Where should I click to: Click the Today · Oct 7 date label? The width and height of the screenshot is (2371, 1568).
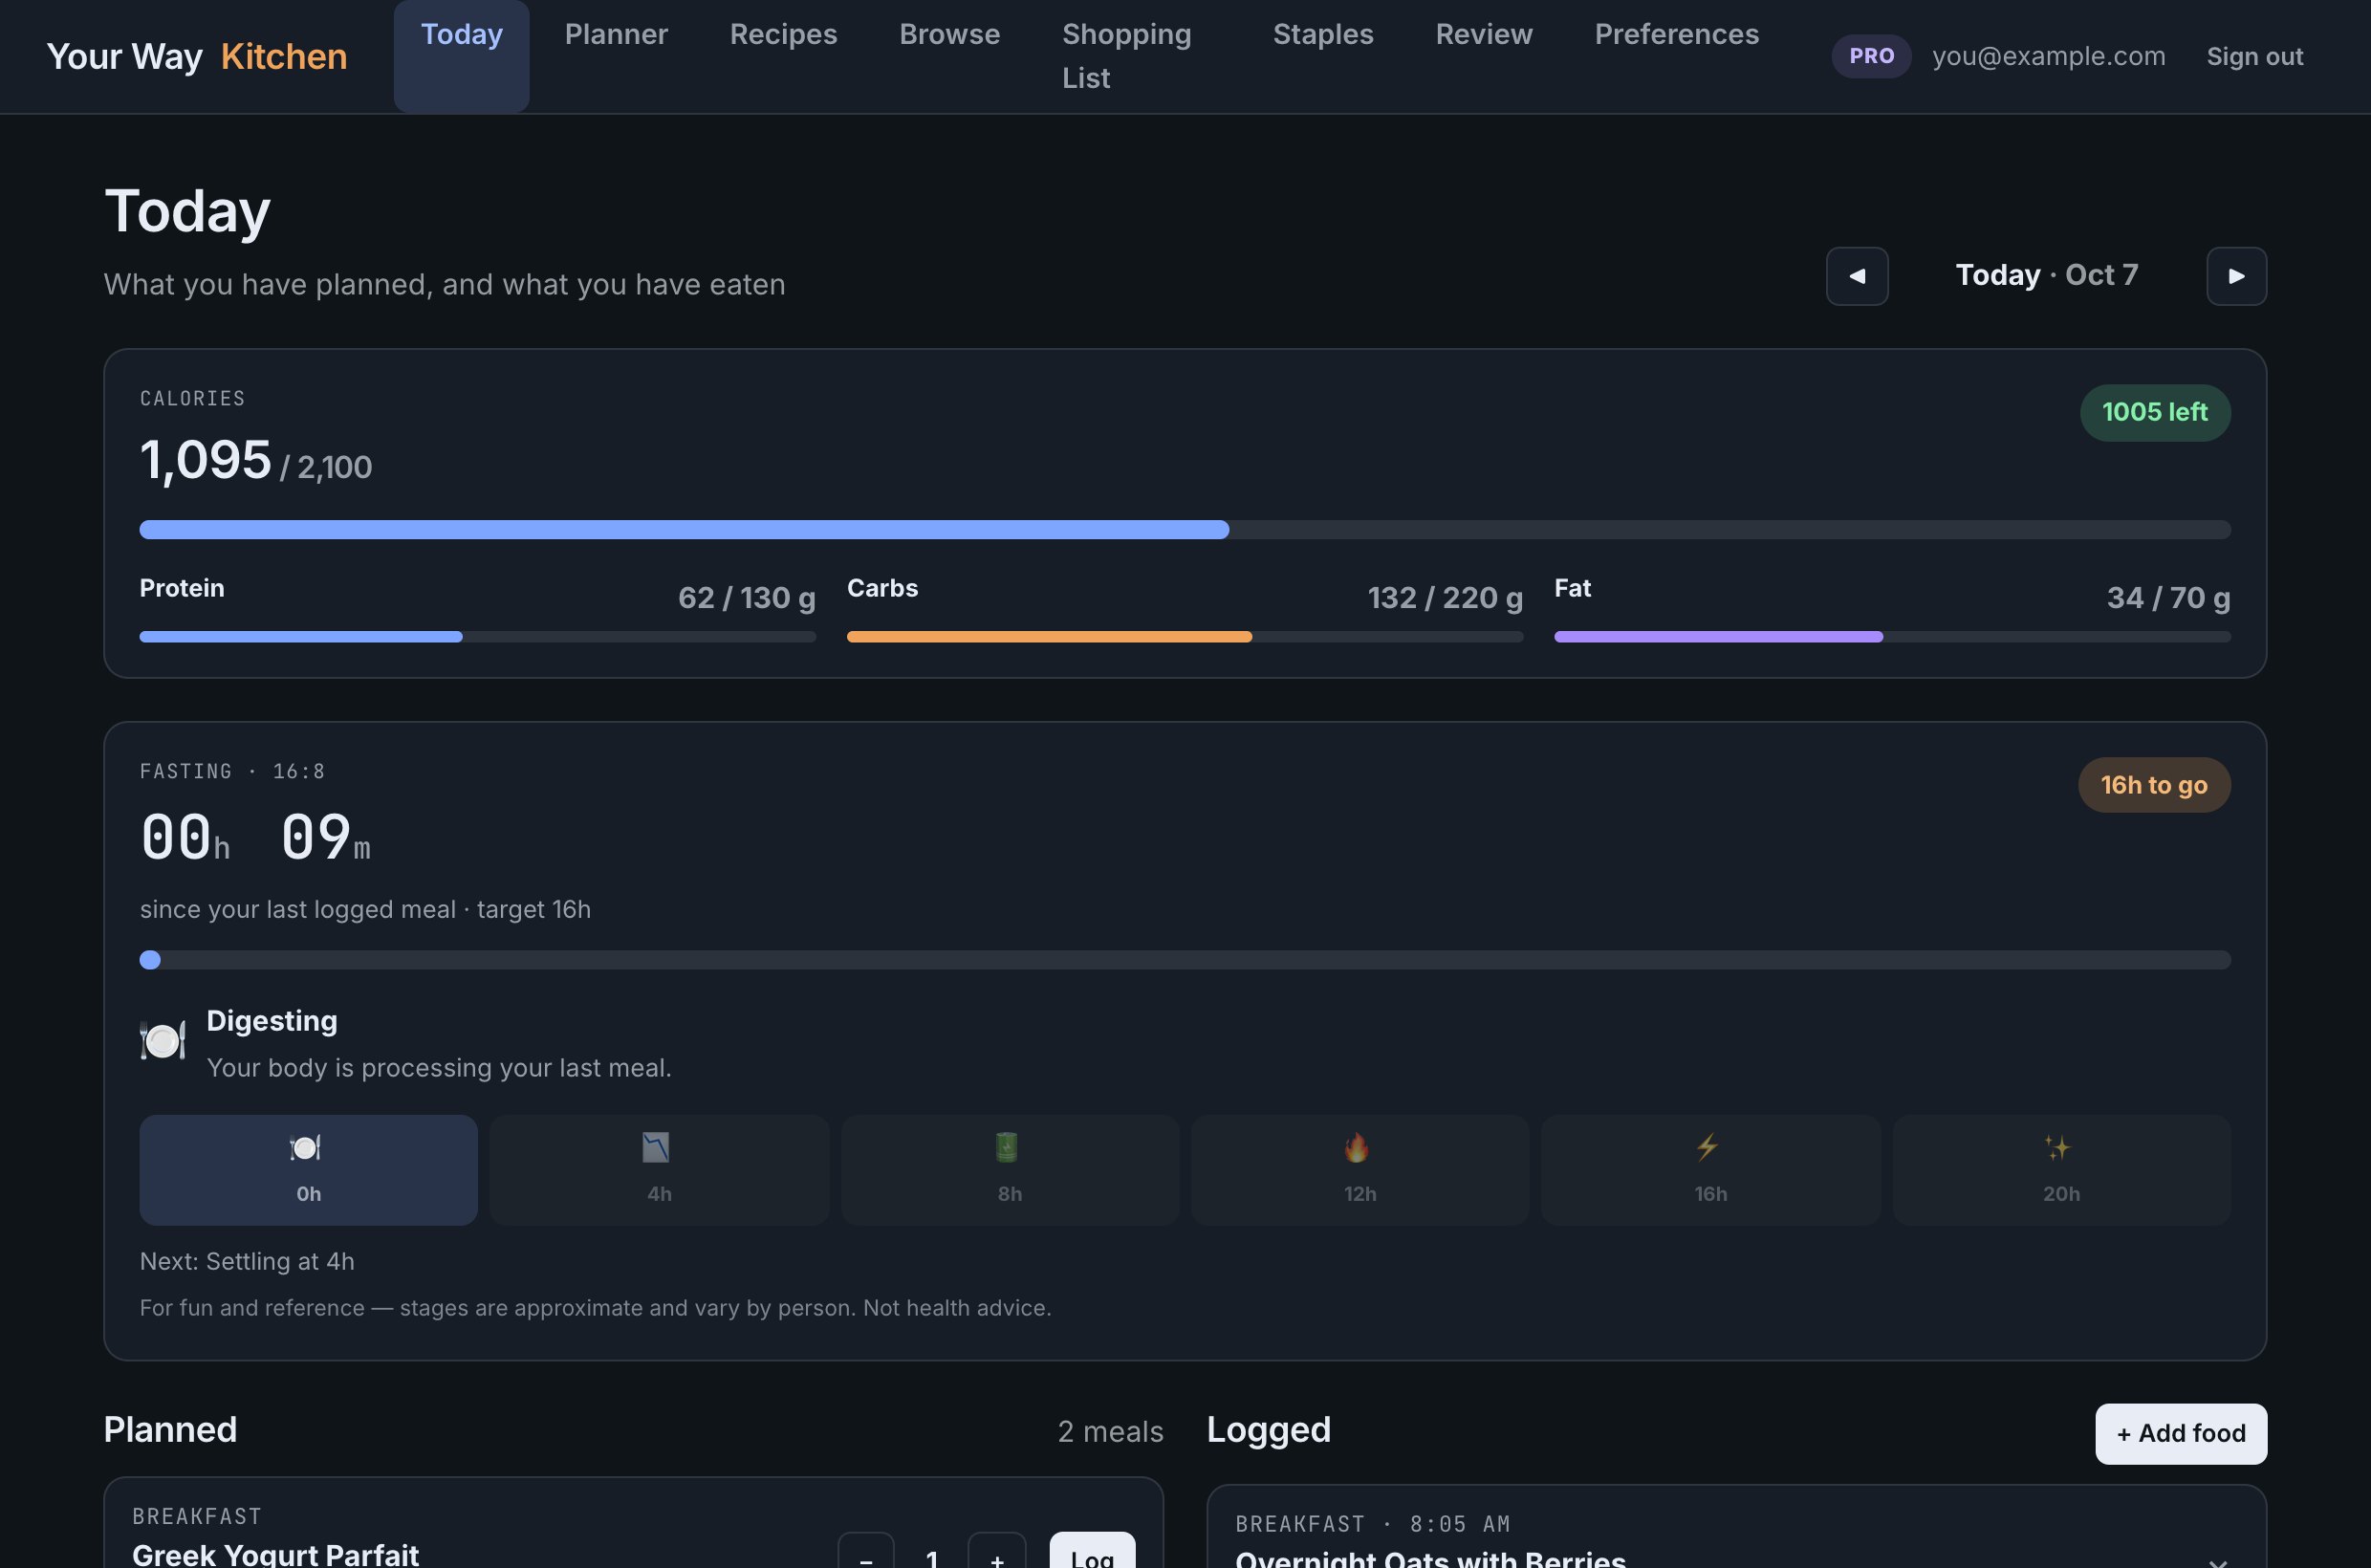point(2046,275)
